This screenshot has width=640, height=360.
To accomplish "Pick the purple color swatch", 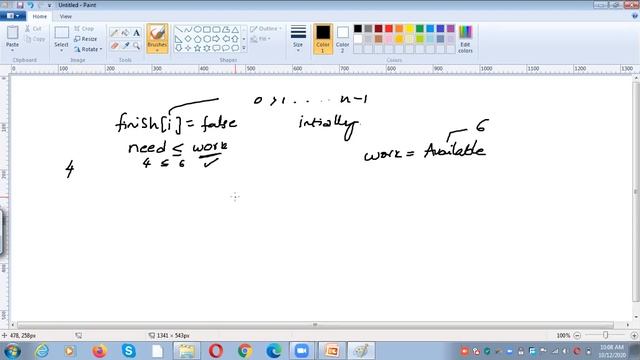I will tap(451, 29).
